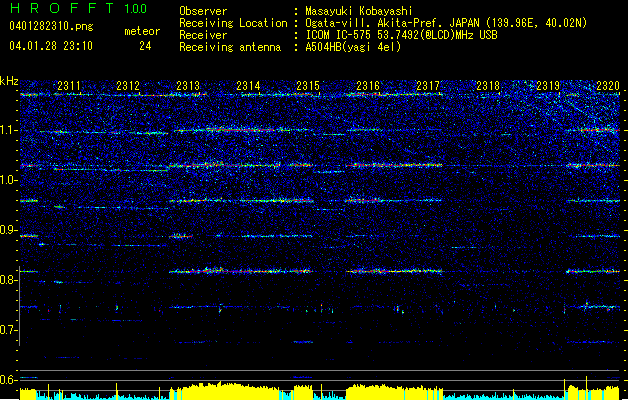Click the 2313 time marker
Image resolution: width=629 pixels, height=400 pixels.
[x=188, y=86]
